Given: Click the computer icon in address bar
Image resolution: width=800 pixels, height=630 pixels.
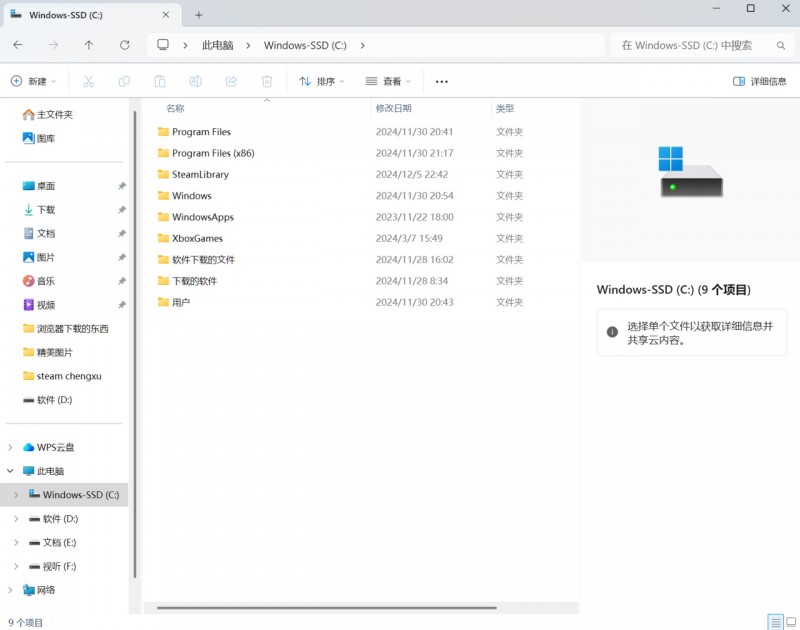Looking at the screenshot, I should [x=163, y=45].
